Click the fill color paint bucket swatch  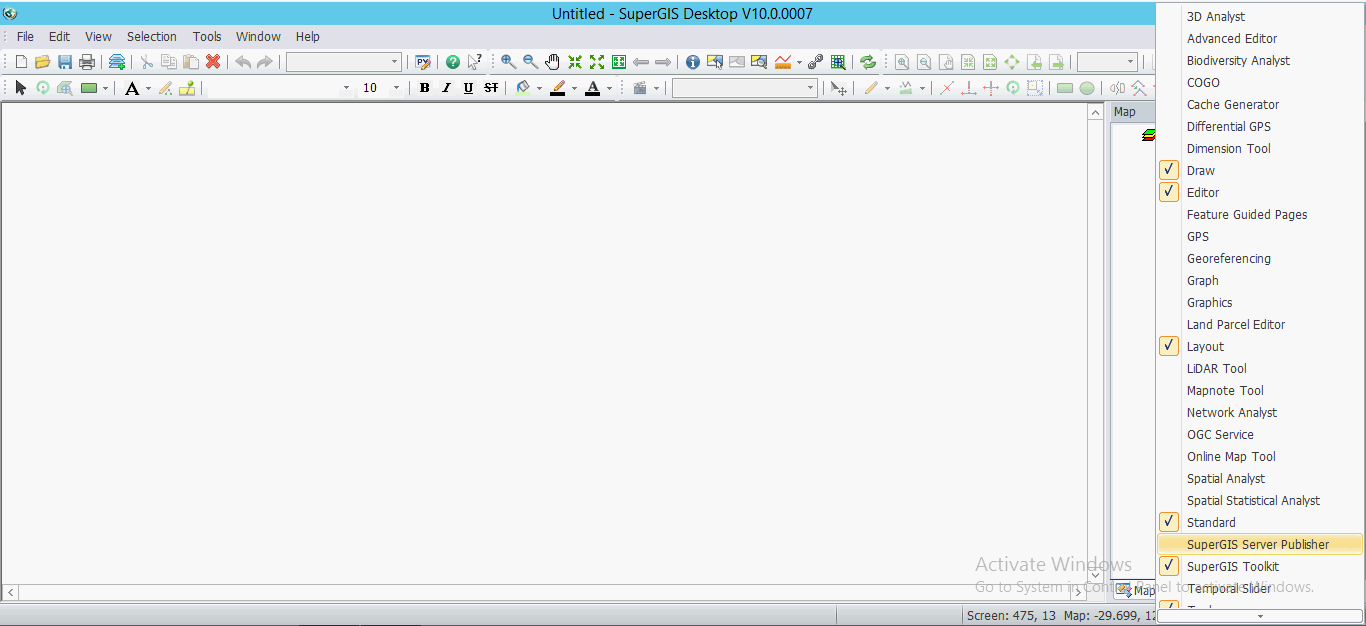[x=523, y=88]
